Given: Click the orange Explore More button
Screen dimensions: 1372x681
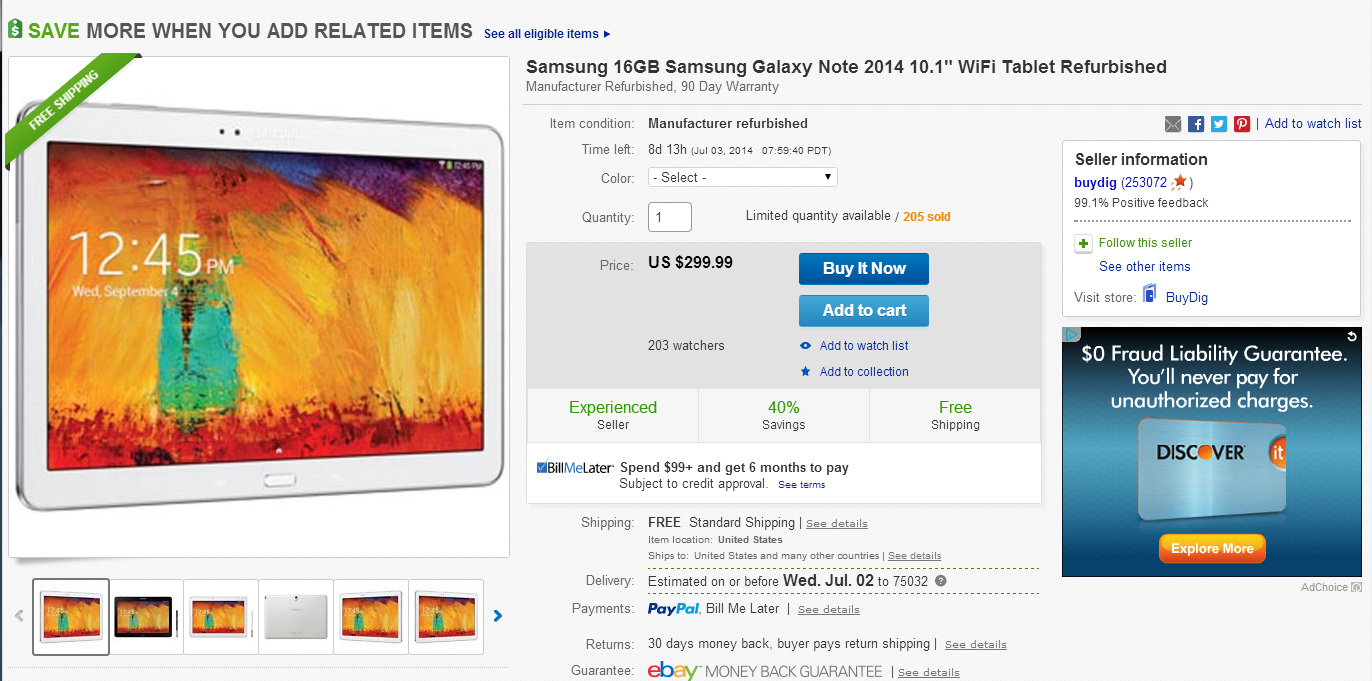Looking at the screenshot, I should 1212,548.
